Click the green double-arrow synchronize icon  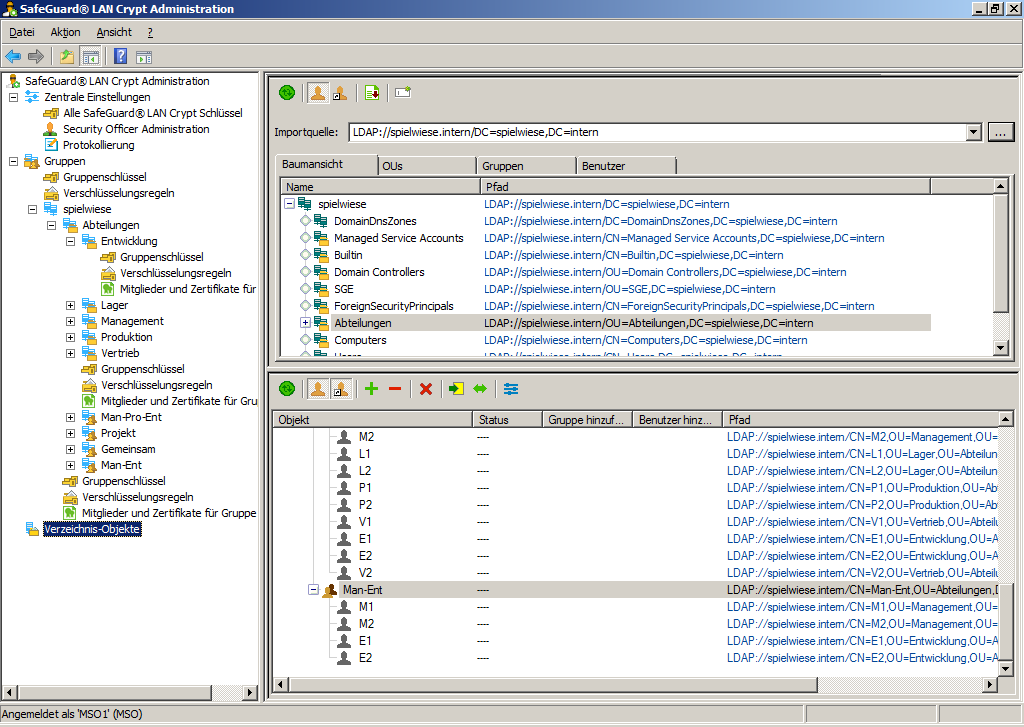click(480, 389)
